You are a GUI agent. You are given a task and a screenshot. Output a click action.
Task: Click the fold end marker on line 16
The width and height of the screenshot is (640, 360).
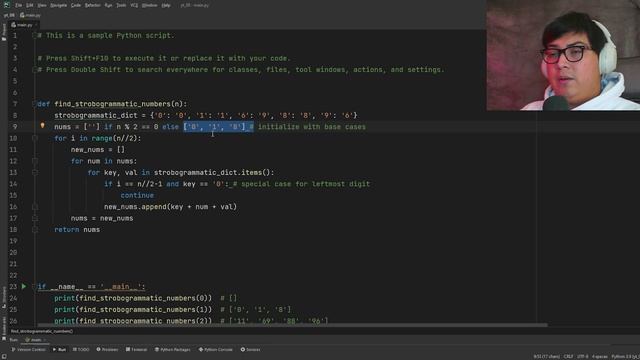[35, 207]
